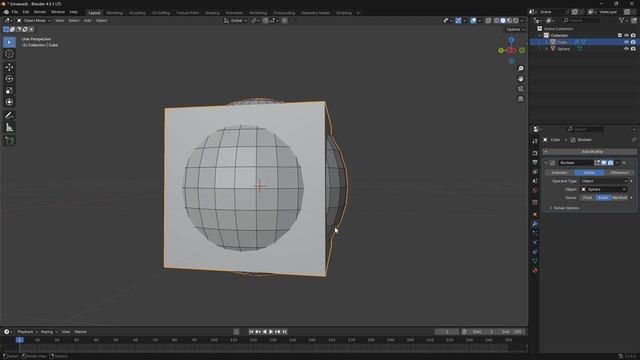Open the outliner filter dropdown
The height and width of the screenshot is (360, 640).
click(623, 20)
